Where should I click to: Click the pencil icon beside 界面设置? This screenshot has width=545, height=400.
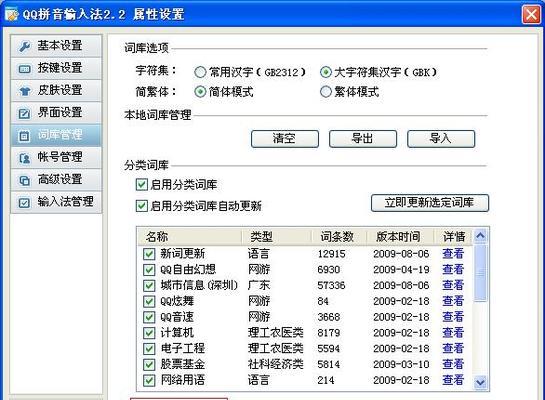[x=24, y=113]
